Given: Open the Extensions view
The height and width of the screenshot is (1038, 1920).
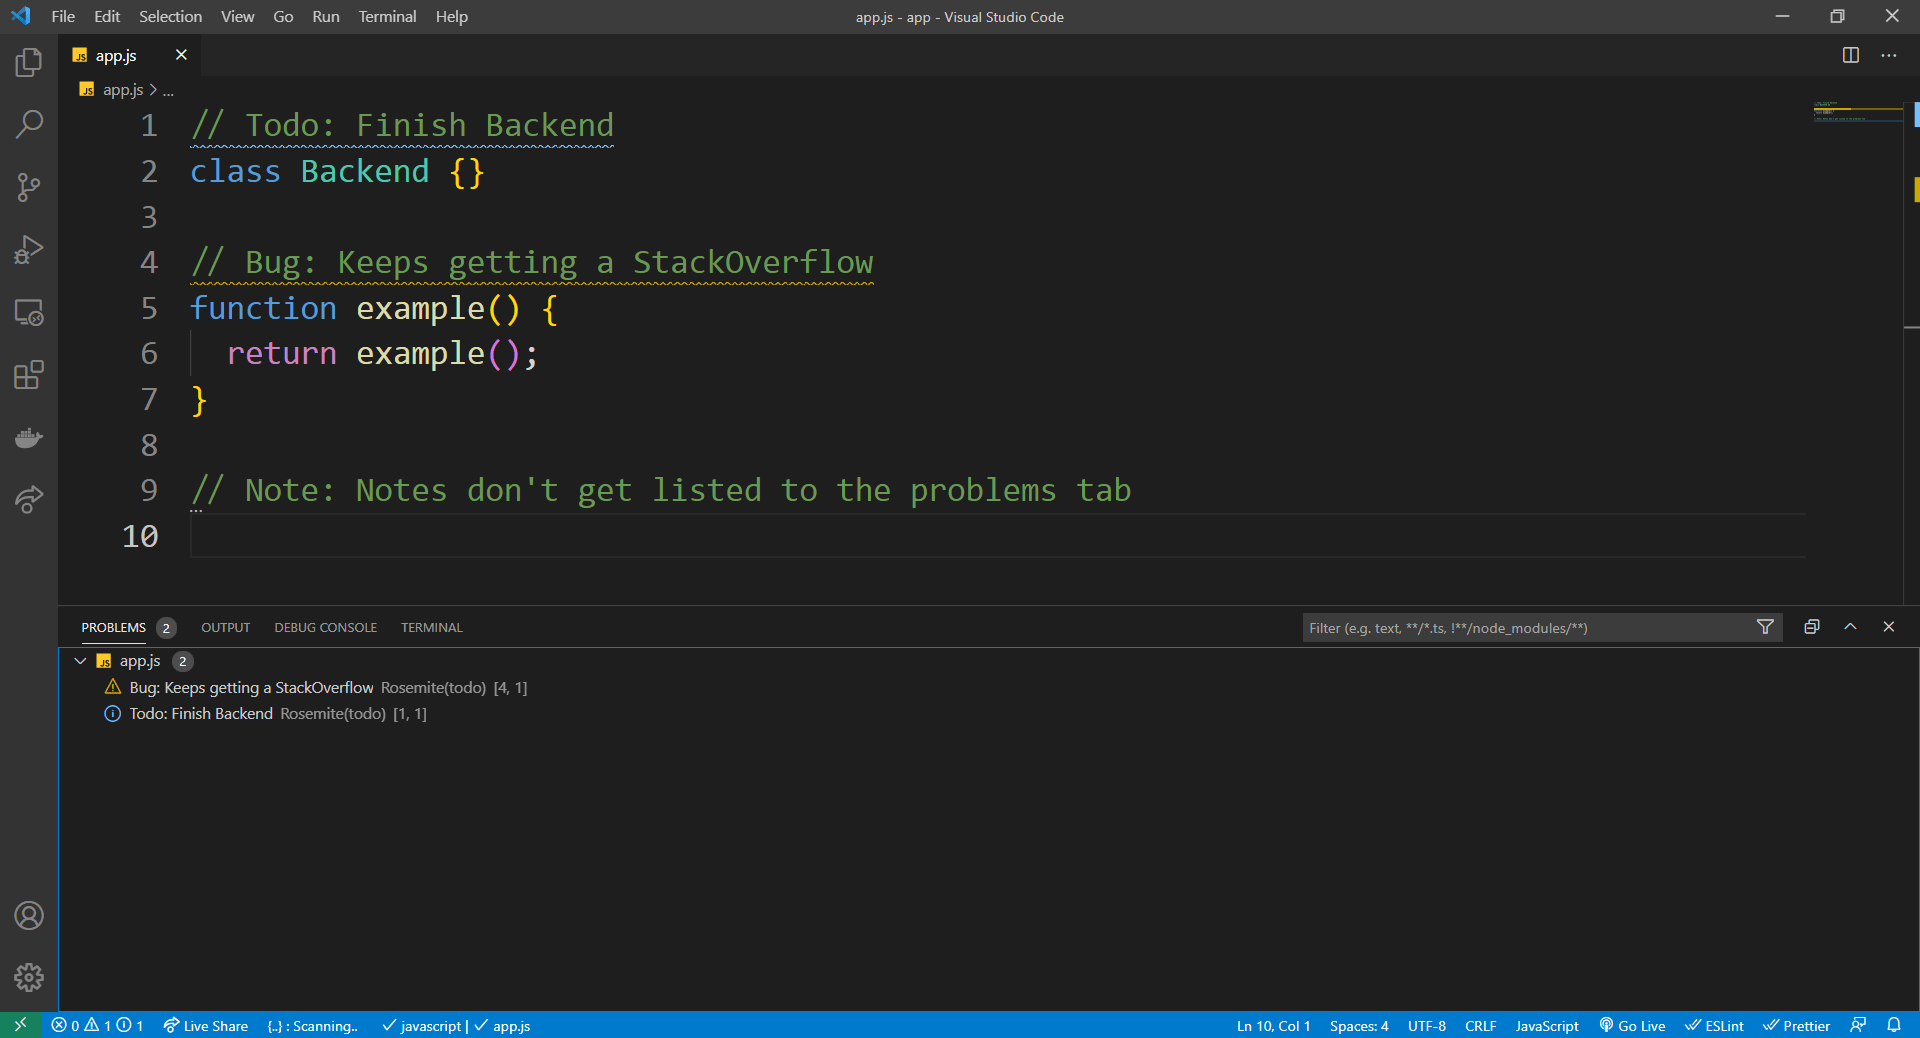Looking at the screenshot, I should (29, 375).
